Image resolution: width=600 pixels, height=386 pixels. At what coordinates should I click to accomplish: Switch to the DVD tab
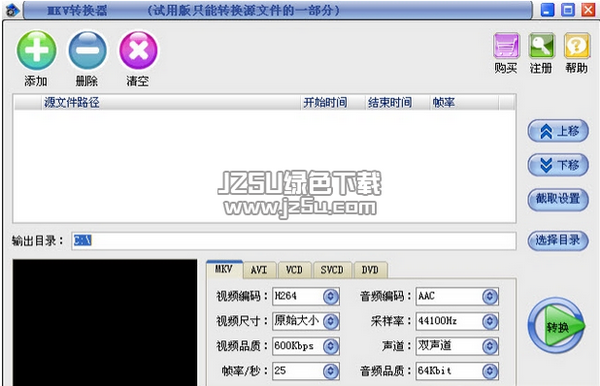pos(370,270)
